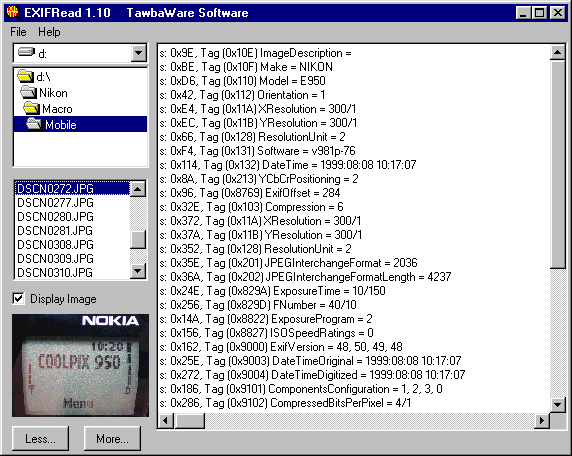The width and height of the screenshot is (572, 456).
Task: Click the horizontal scrollbar thumb in EXIF panel
Action: click(190, 421)
